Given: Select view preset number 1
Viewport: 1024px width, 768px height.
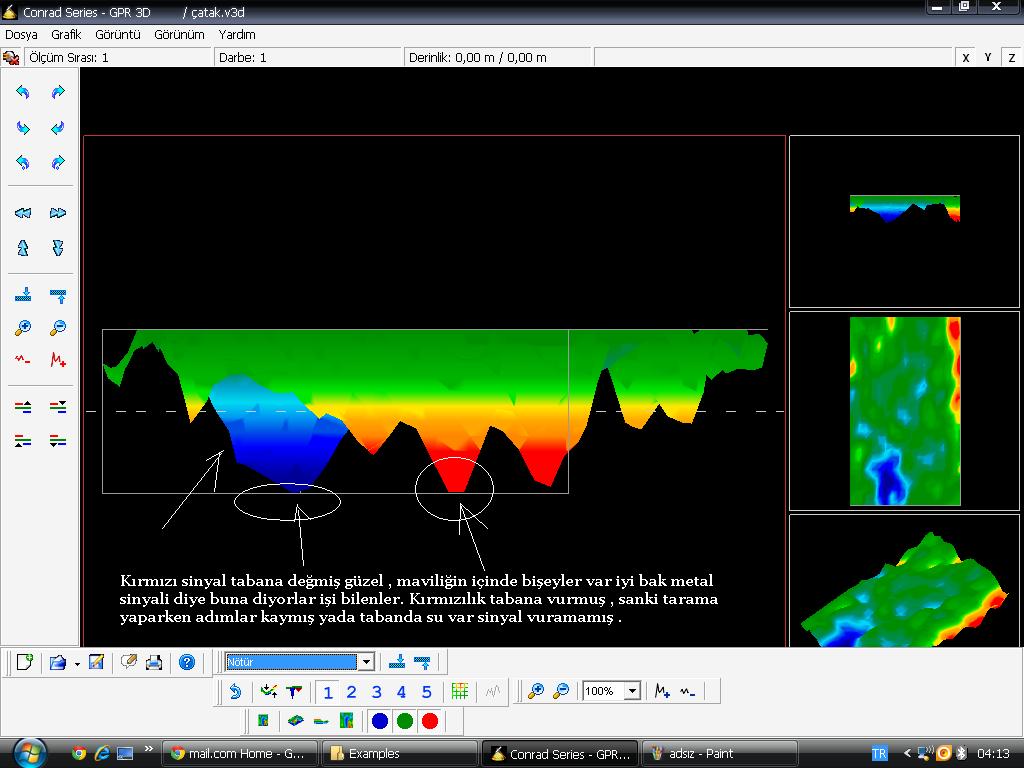Looking at the screenshot, I should coord(328,692).
